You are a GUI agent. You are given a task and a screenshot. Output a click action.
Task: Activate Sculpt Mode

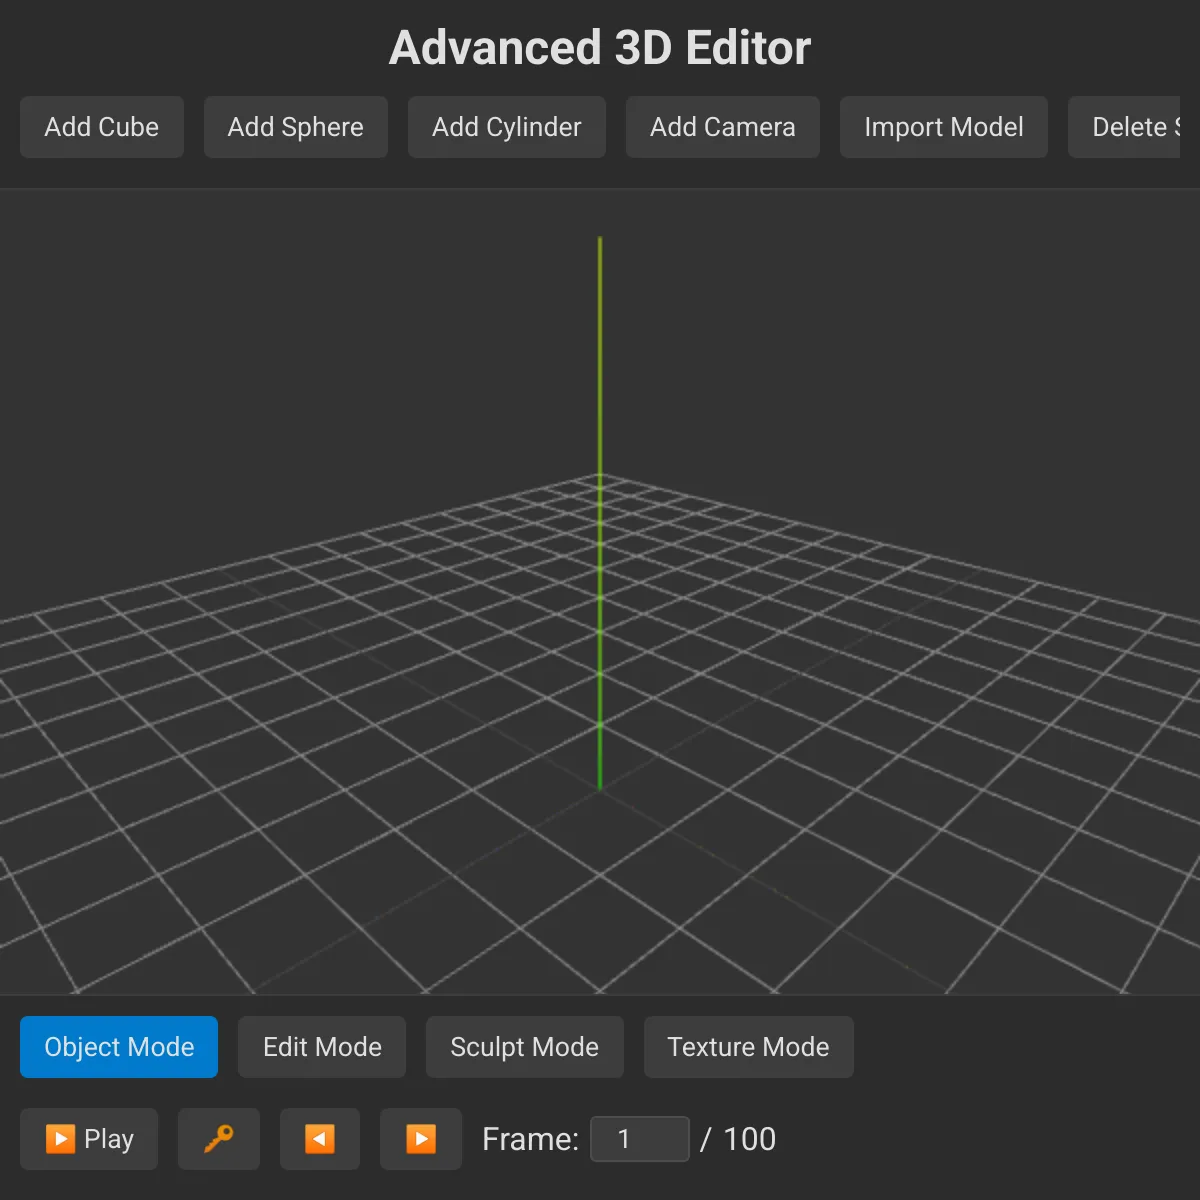coord(524,1047)
